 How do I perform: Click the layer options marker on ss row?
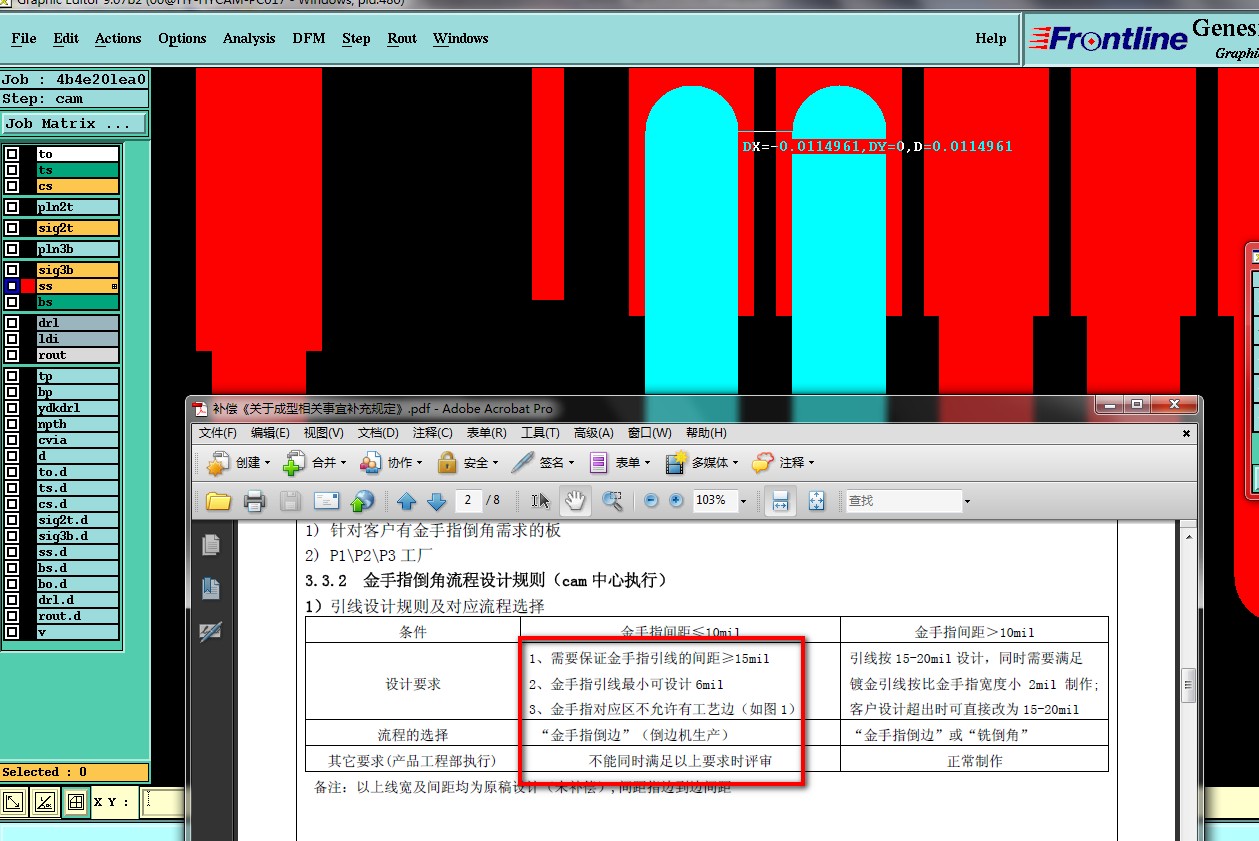click(x=115, y=286)
